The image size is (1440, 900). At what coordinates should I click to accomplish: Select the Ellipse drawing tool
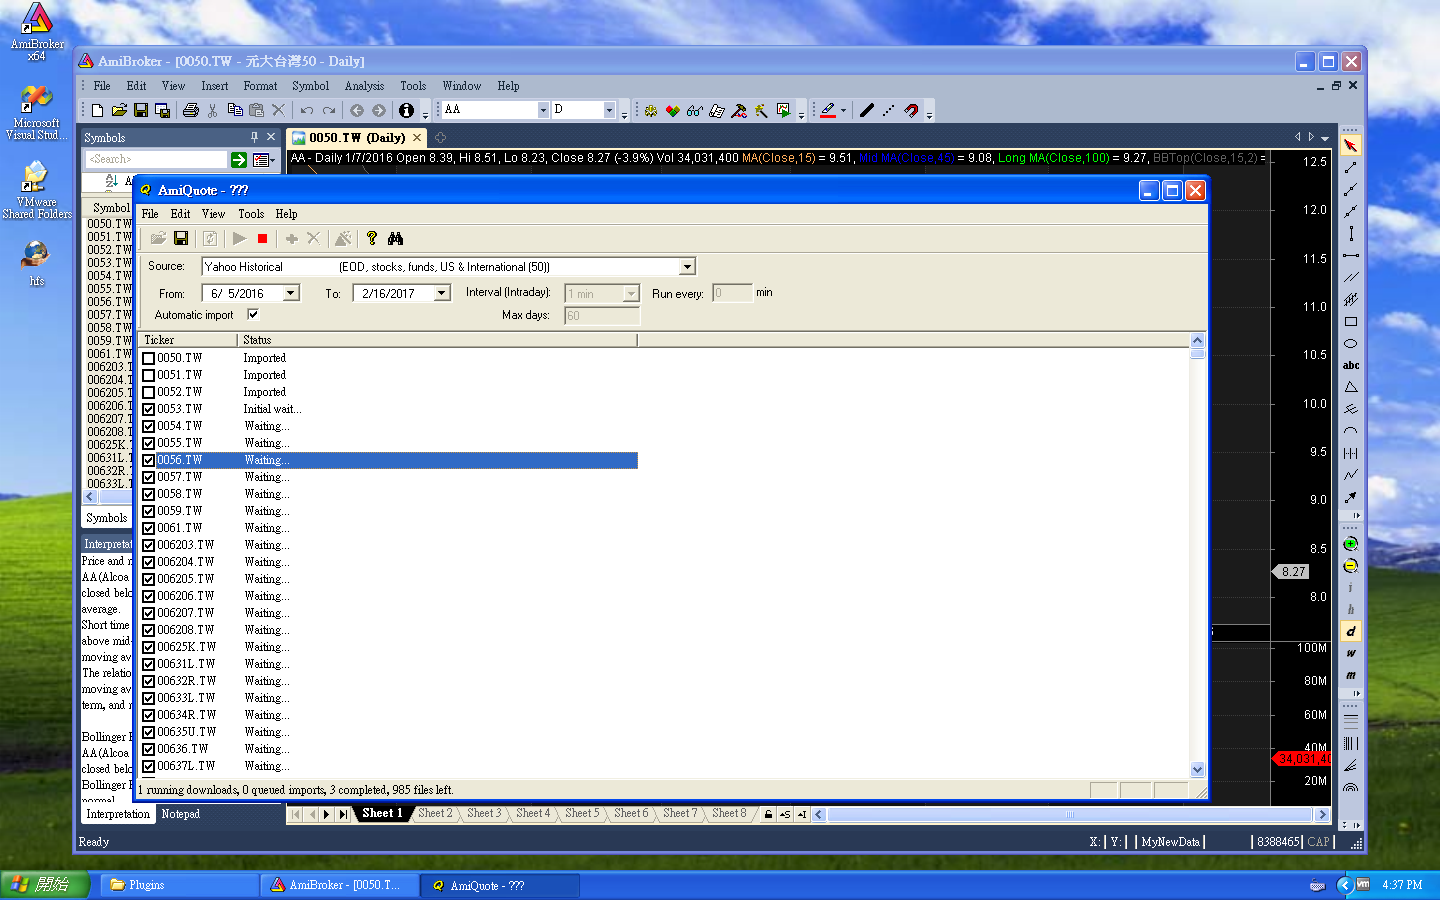(x=1351, y=344)
